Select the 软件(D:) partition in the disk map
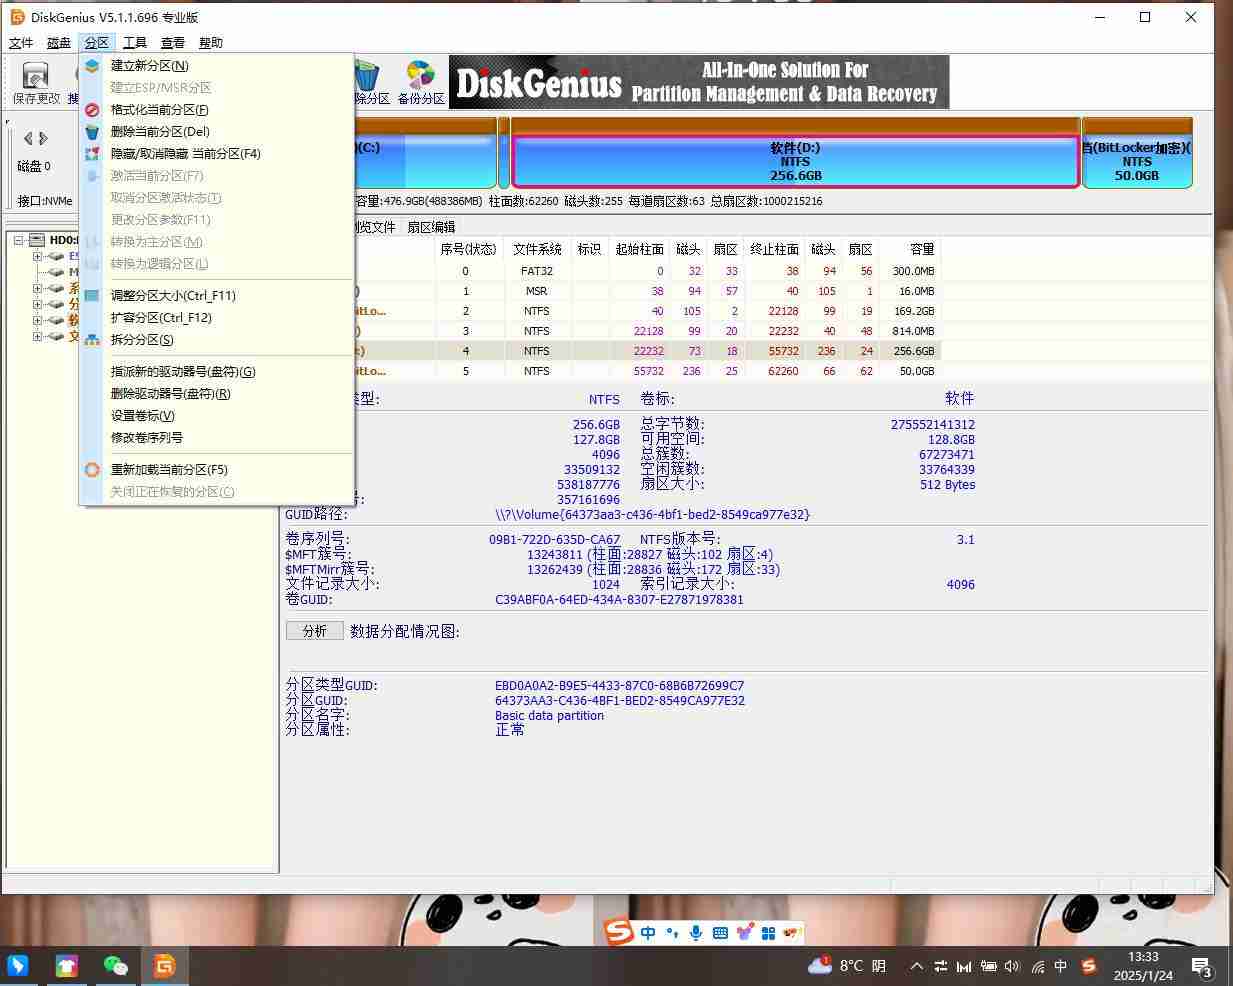Image resolution: width=1233 pixels, height=986 pixels. point(795,160)
